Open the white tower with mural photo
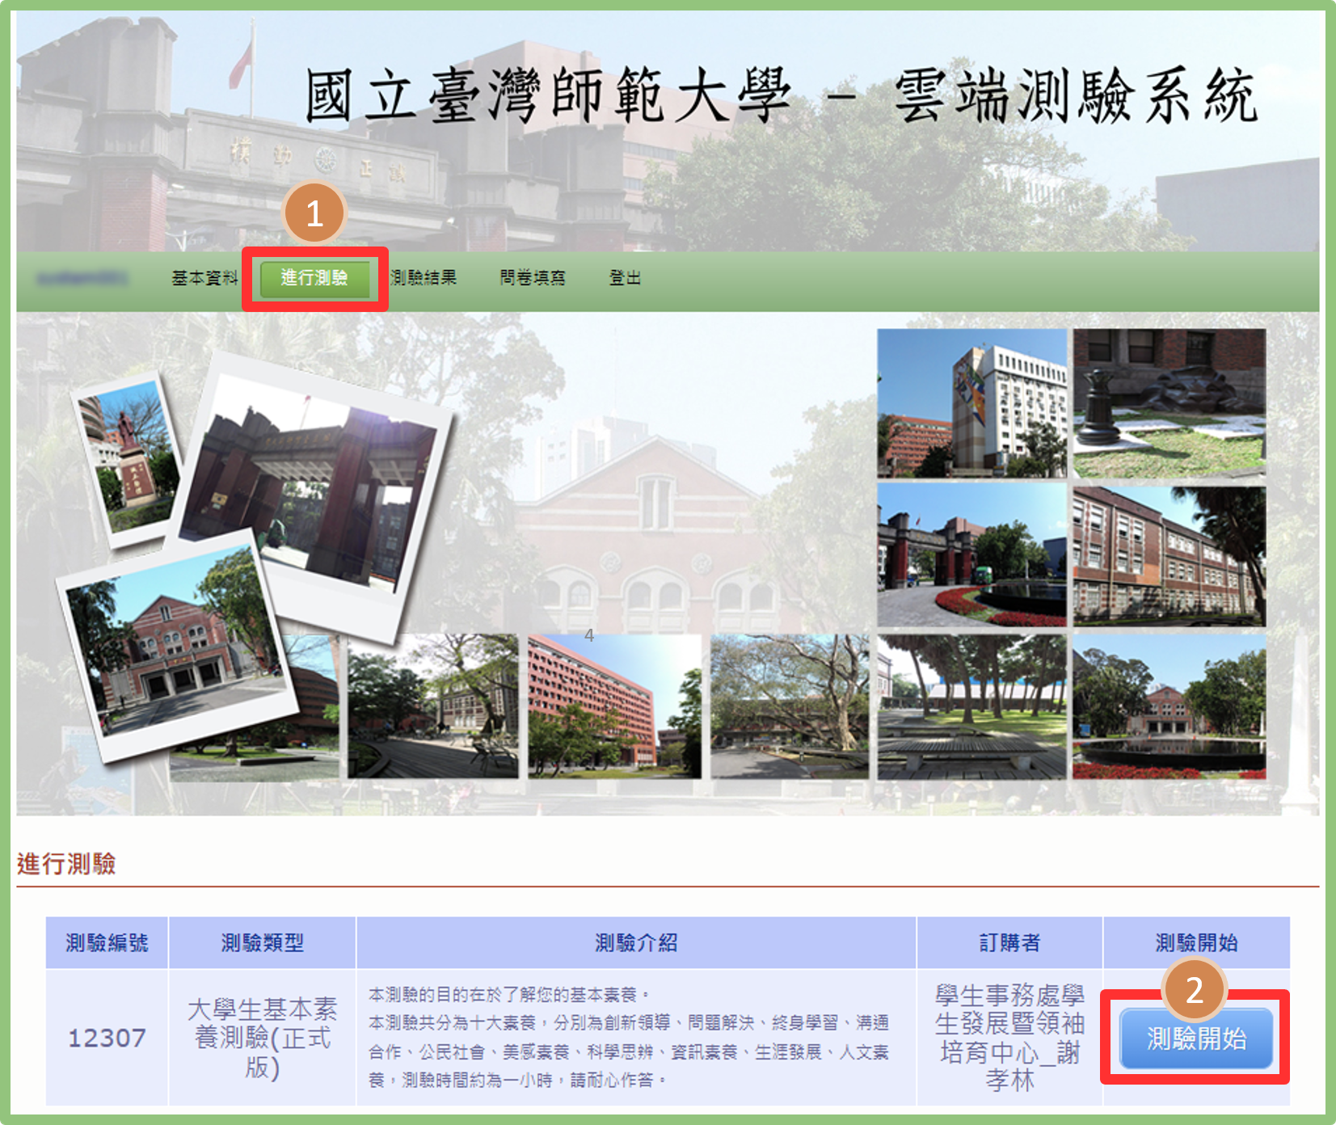The image size is (1336, 1125). coord(972,404)
